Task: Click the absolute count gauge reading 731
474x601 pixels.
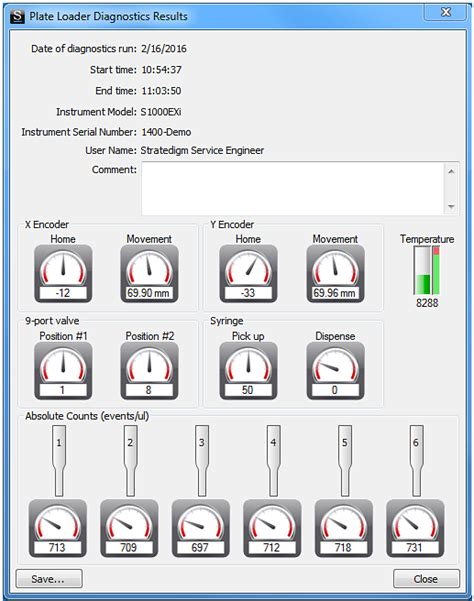Action: [x=415, y=528]
